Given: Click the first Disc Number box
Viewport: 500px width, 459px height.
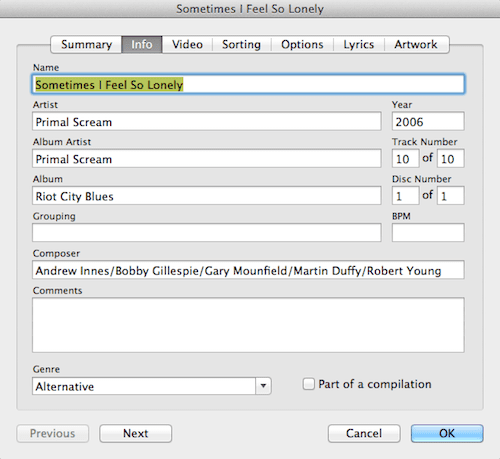Looking at the screenshot, I should 405,196.
